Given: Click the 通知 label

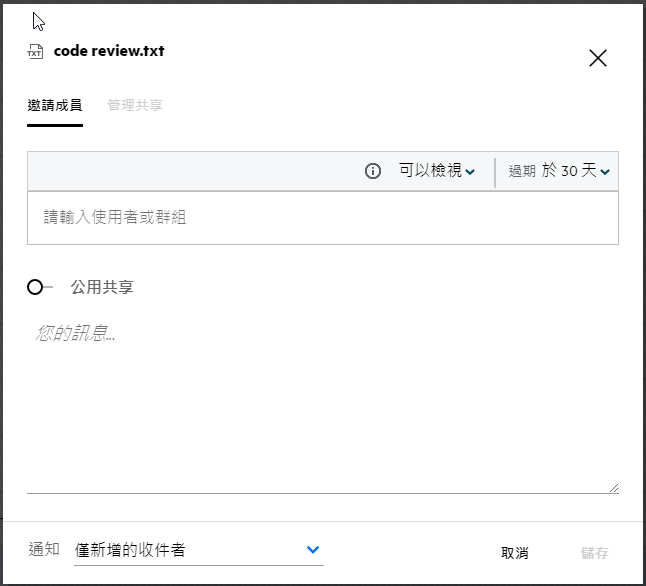Looking at the screenshot, I should (x=44, y=550).
